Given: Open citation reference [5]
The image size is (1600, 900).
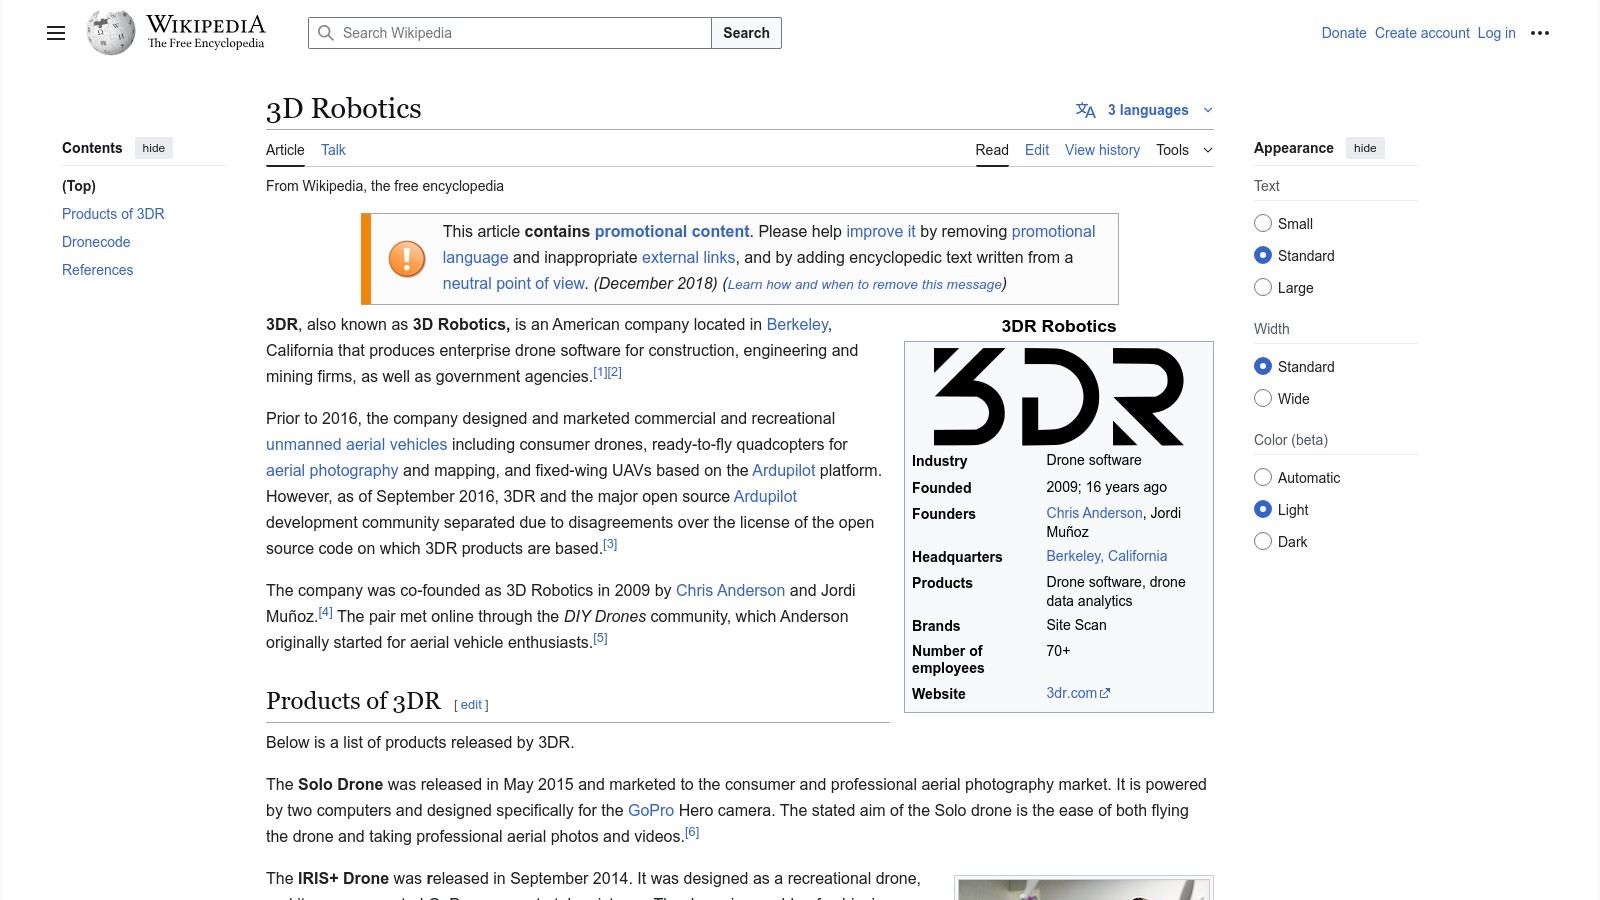Looking at the screenshot, I should point(600,638).
